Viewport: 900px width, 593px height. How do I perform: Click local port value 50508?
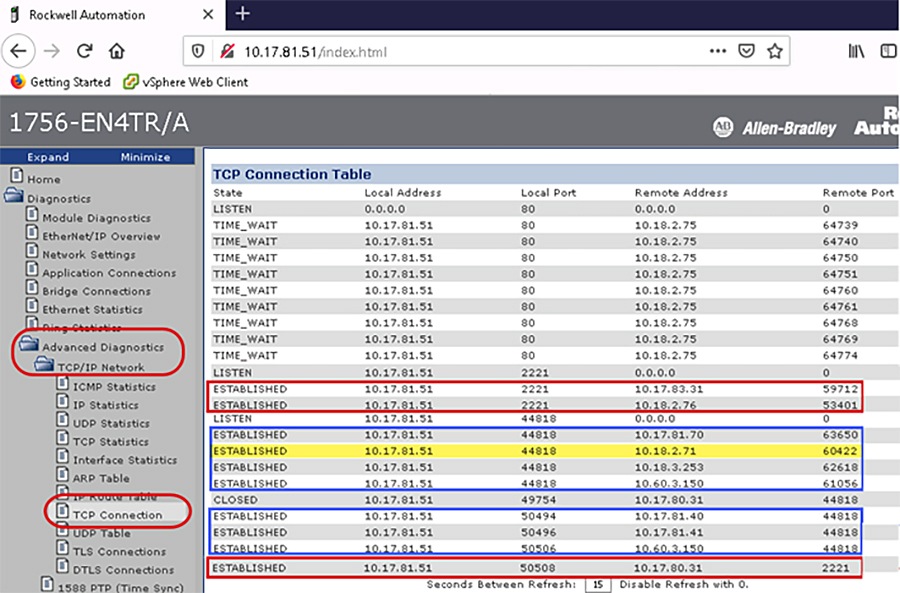coord(538,568)
